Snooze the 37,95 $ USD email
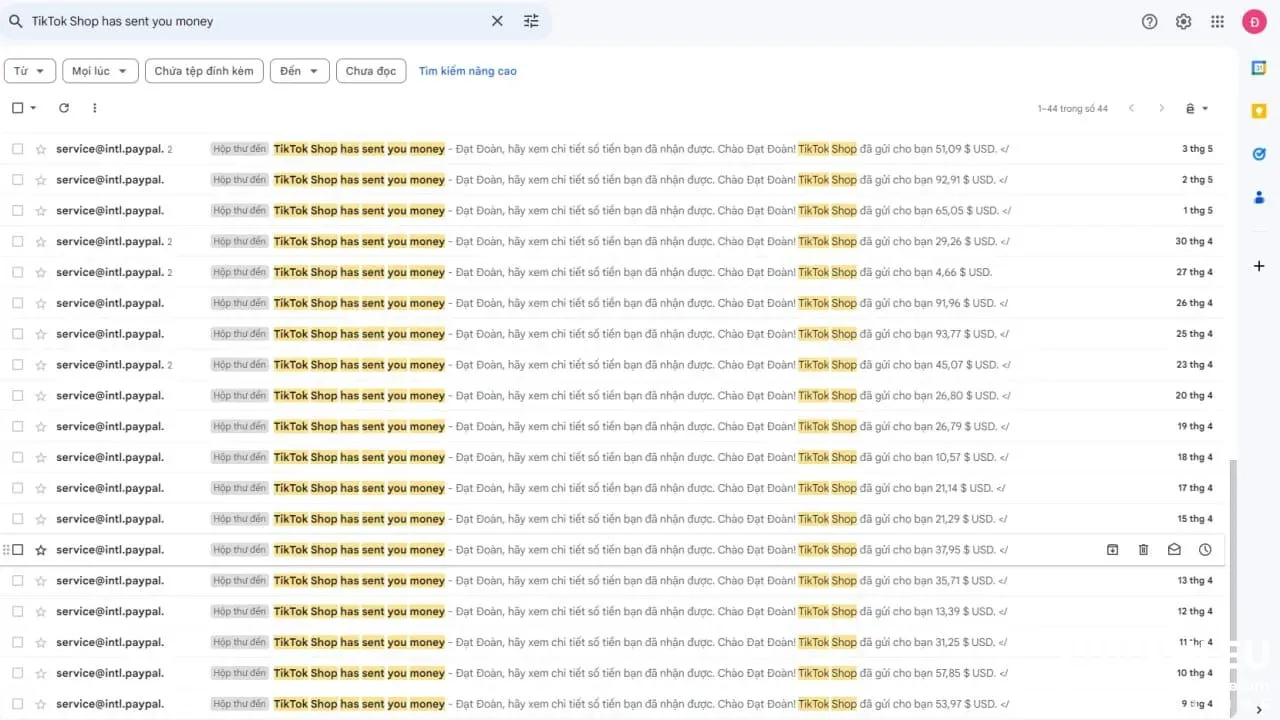 point(1205,550)
